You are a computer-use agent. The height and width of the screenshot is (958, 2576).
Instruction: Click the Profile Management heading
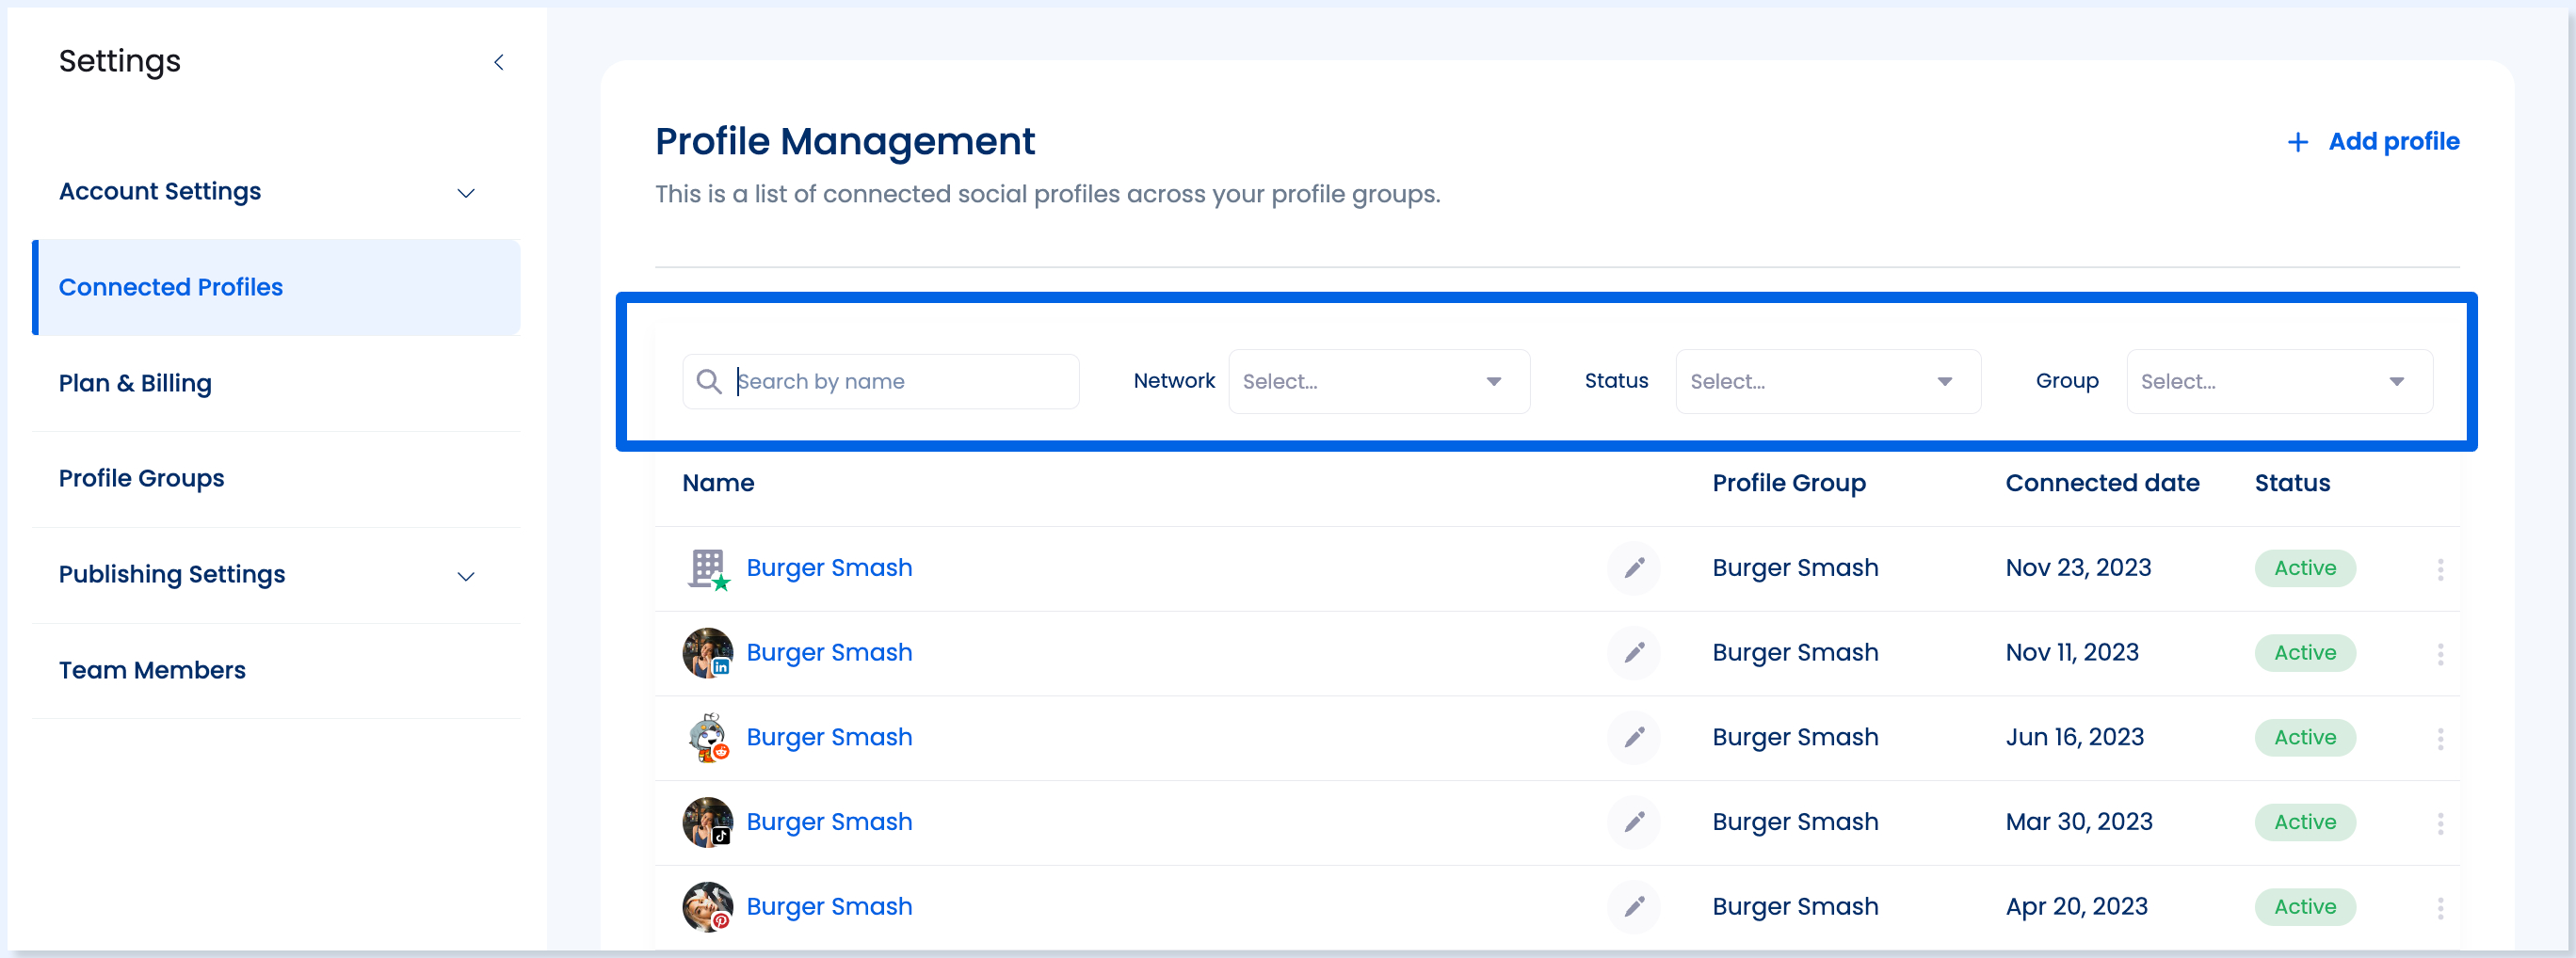point(845,142)
